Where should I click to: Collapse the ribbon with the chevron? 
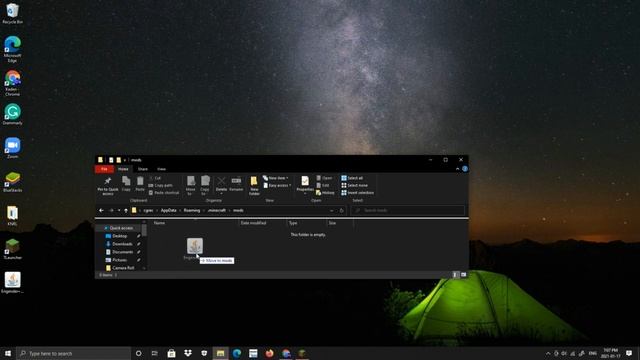point(458,169)
